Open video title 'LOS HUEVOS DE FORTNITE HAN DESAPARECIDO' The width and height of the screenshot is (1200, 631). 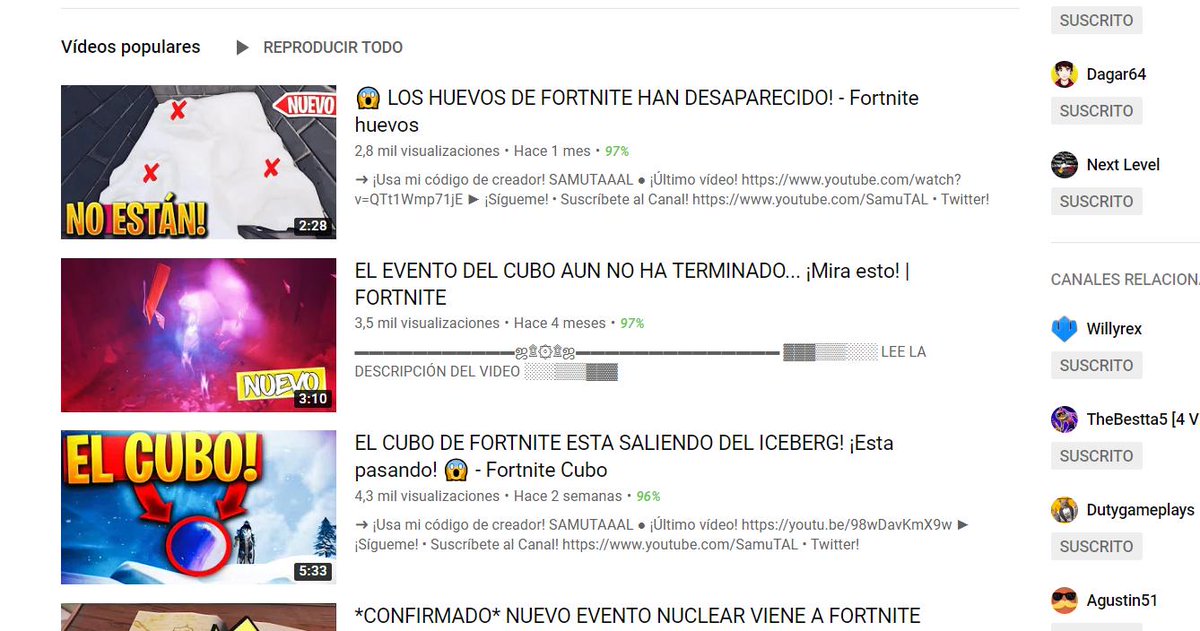coord(636,111)
